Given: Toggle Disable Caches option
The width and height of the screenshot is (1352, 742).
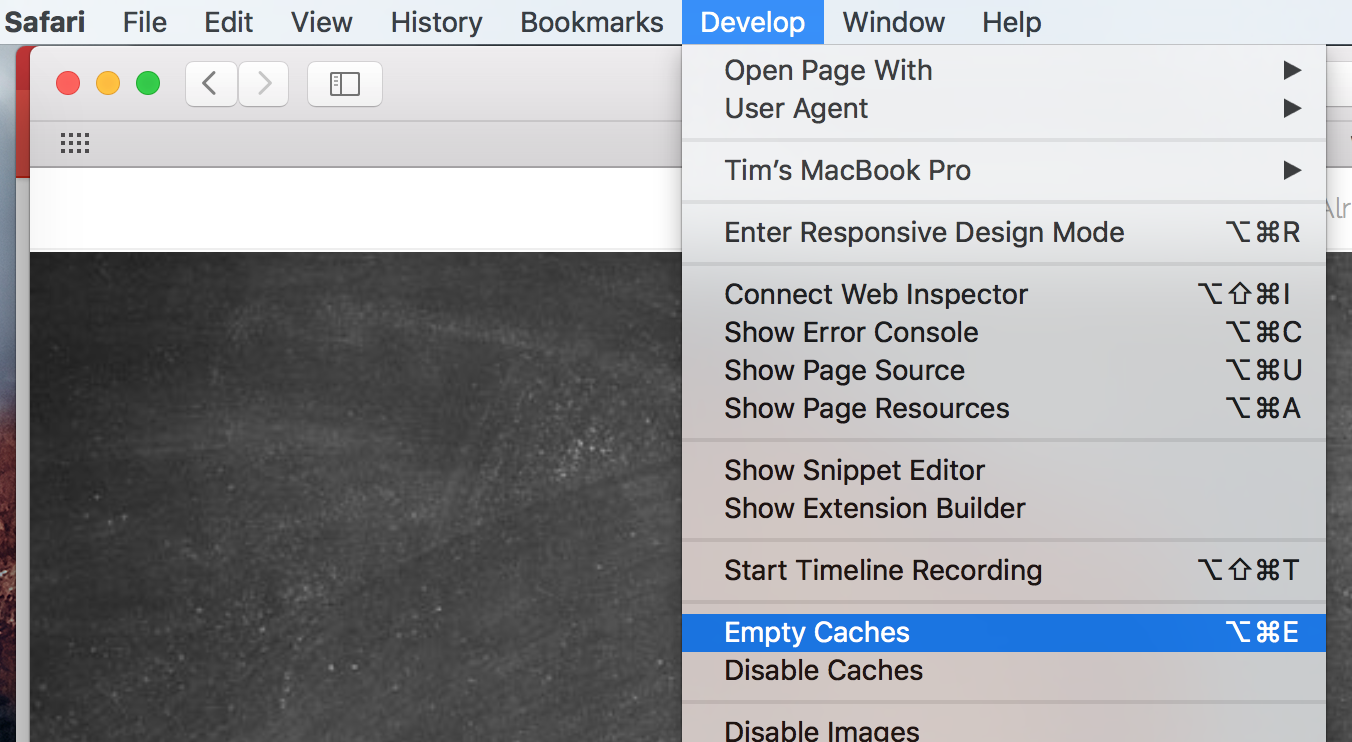Looking at the screenshot, I should 1004,670.
